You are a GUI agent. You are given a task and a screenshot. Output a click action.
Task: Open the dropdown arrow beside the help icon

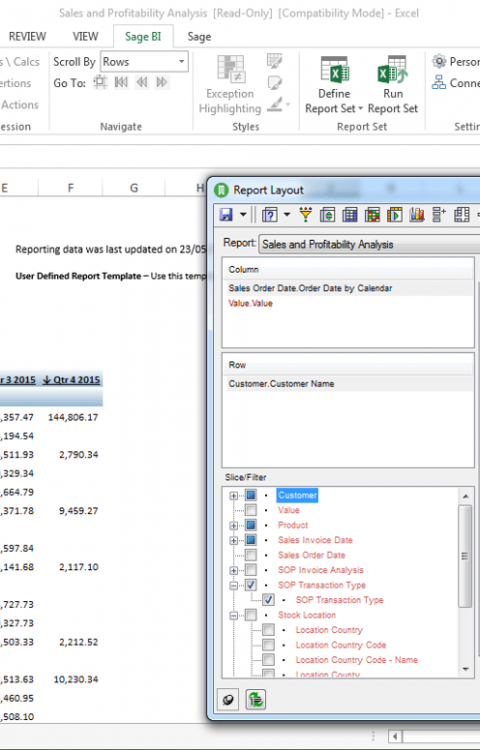pyautogui.click(x=287, y=215)
